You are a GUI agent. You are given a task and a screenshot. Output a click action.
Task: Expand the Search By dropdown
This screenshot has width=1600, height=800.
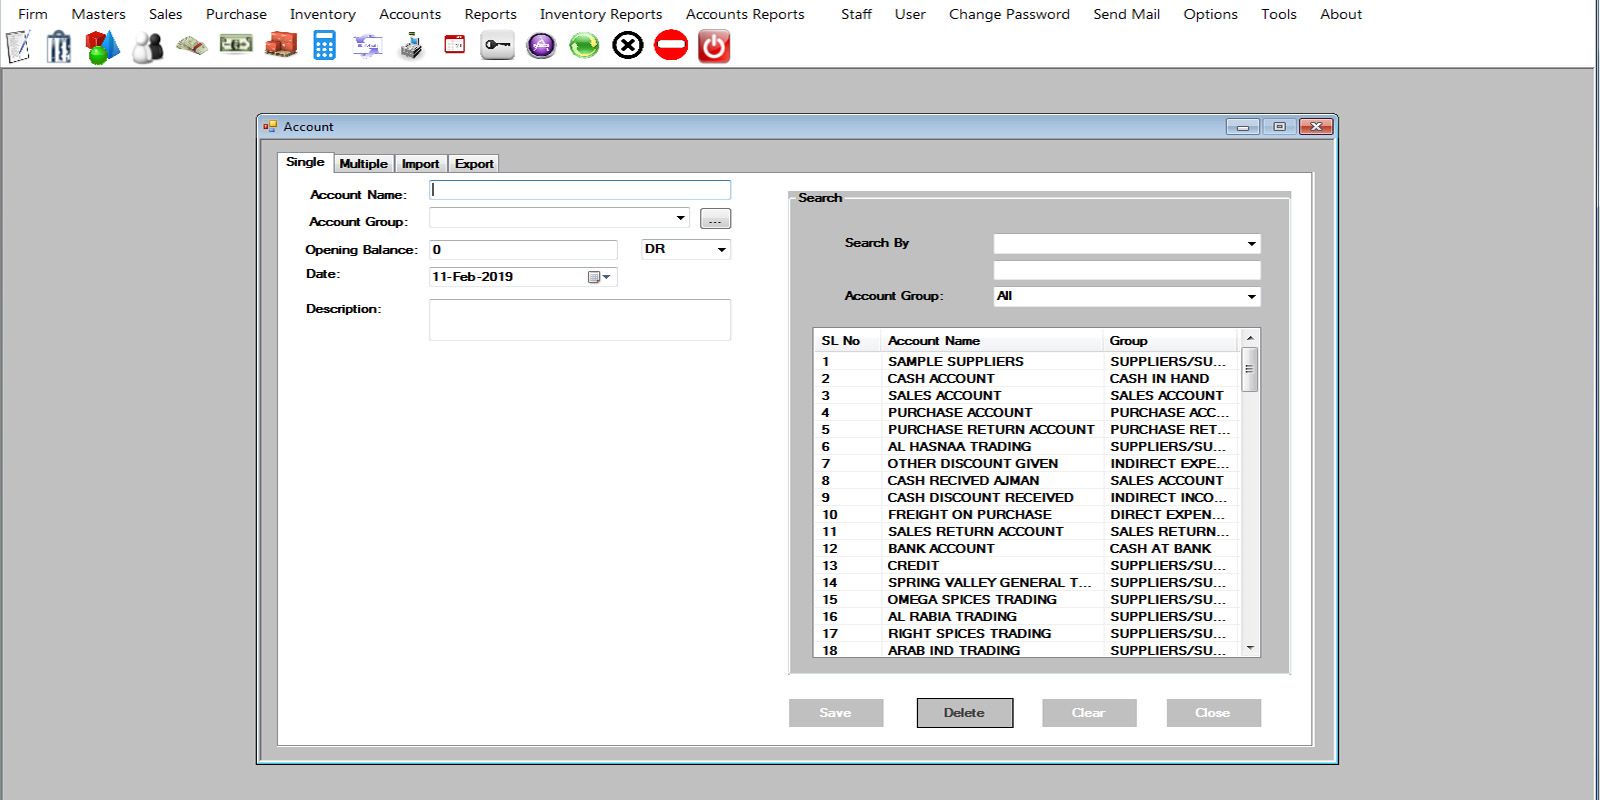1251,244
